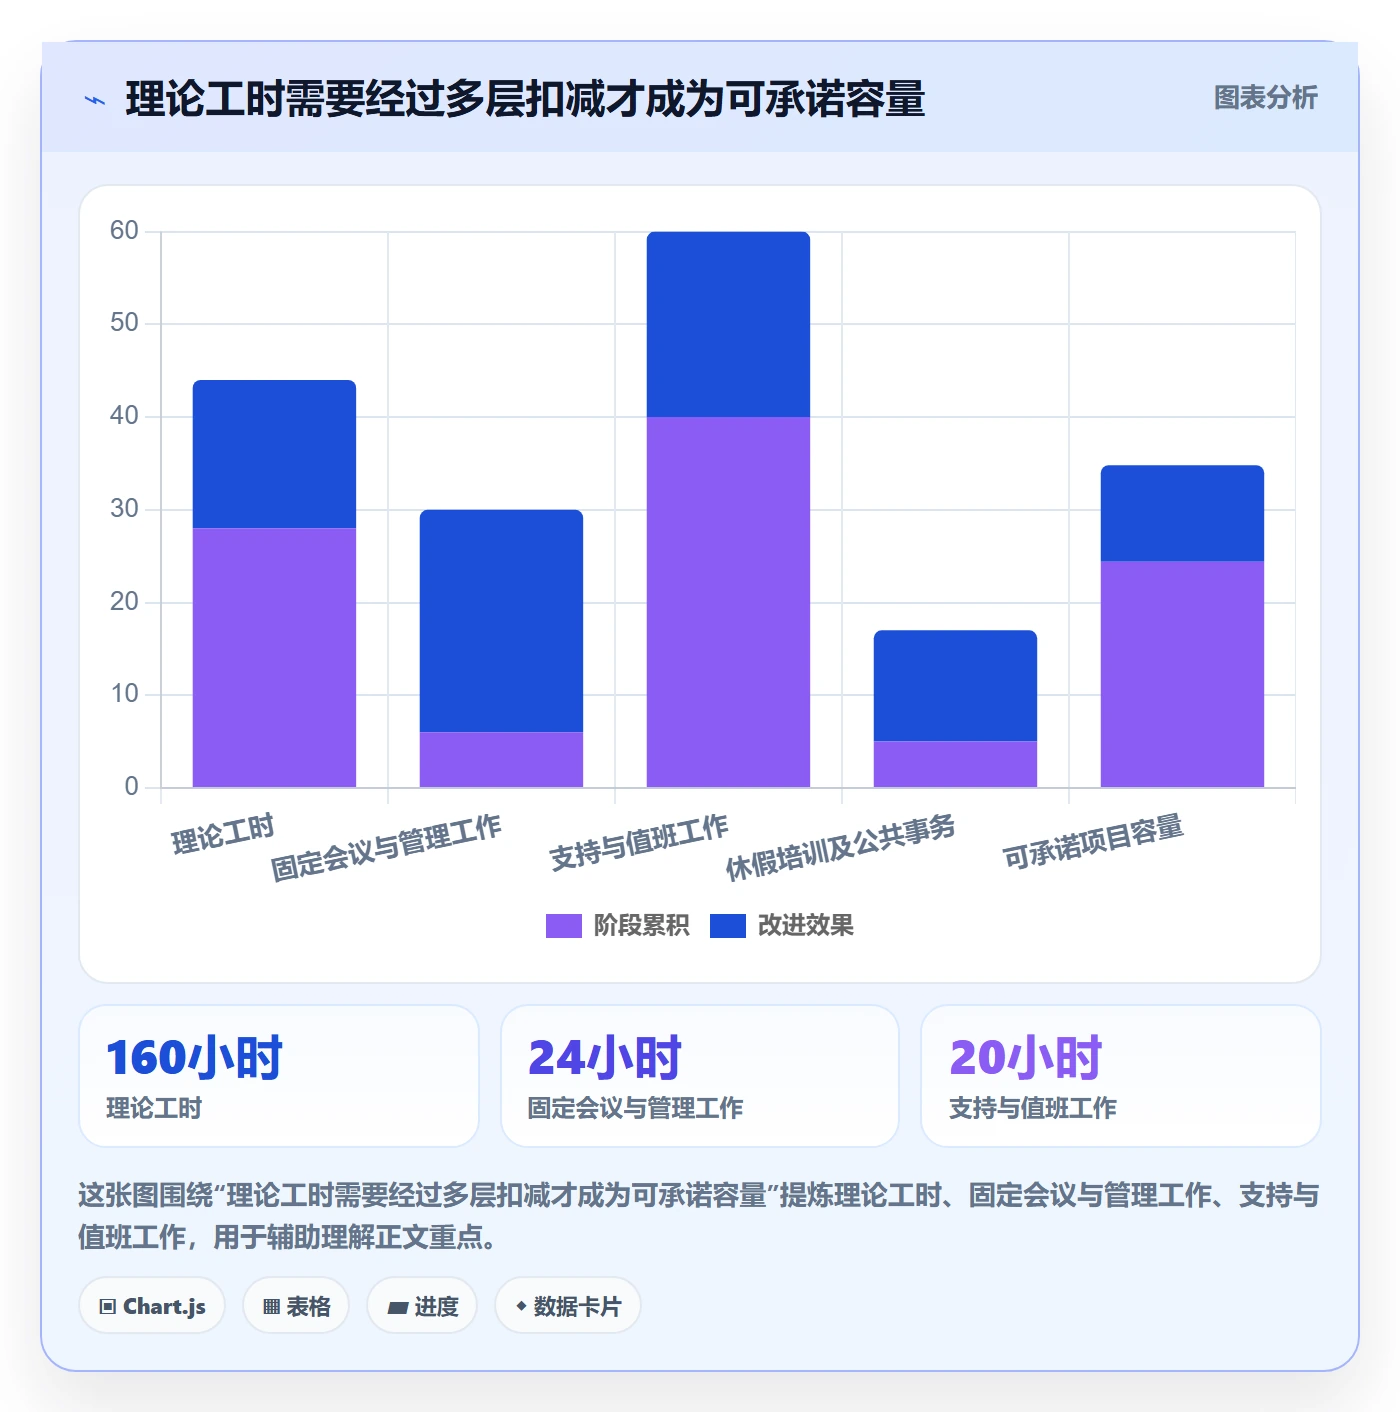Select the 数据卡片 tag chip
1400x1412 pixels.
568,1306
